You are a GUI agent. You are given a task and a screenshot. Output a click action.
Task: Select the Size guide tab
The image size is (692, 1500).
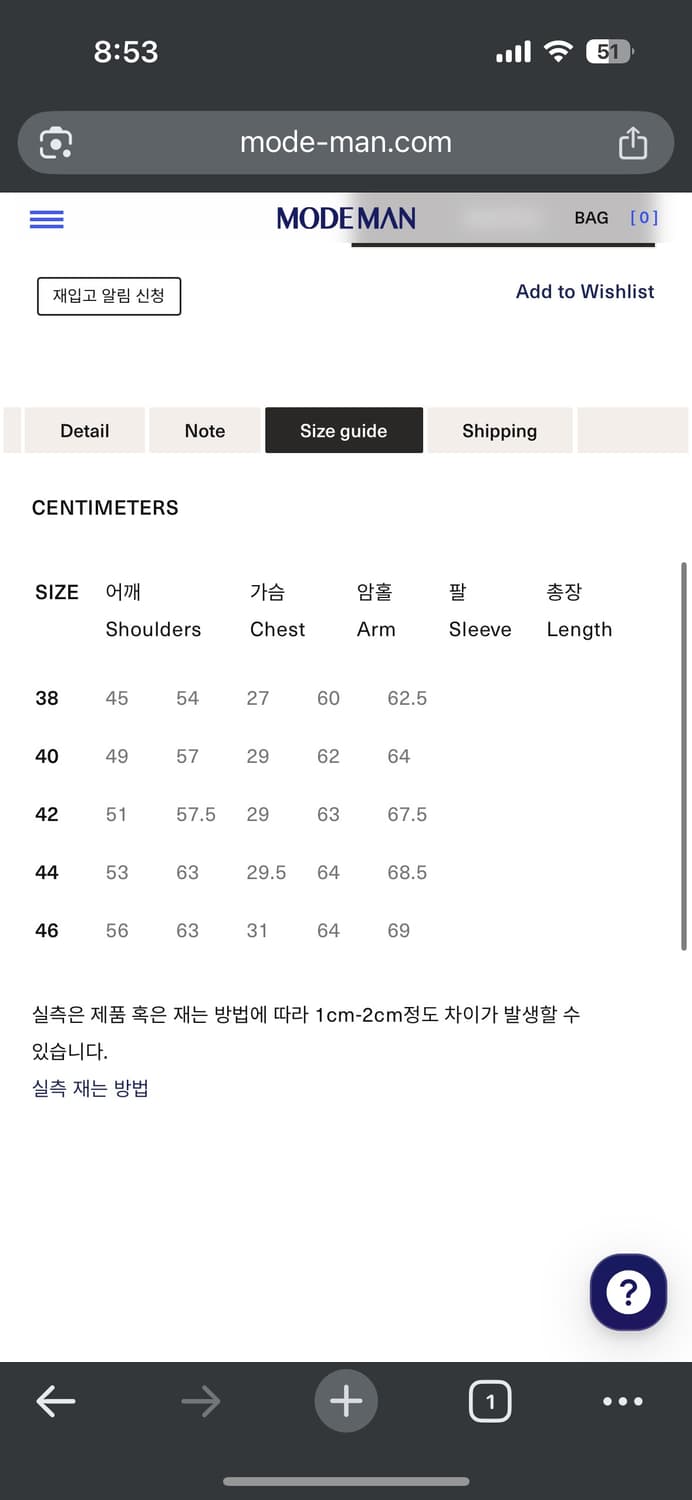(344, 430)
